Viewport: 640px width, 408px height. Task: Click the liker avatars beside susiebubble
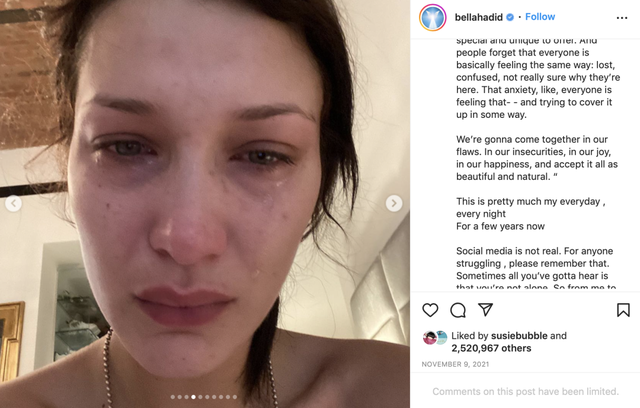tap(435, 338)
